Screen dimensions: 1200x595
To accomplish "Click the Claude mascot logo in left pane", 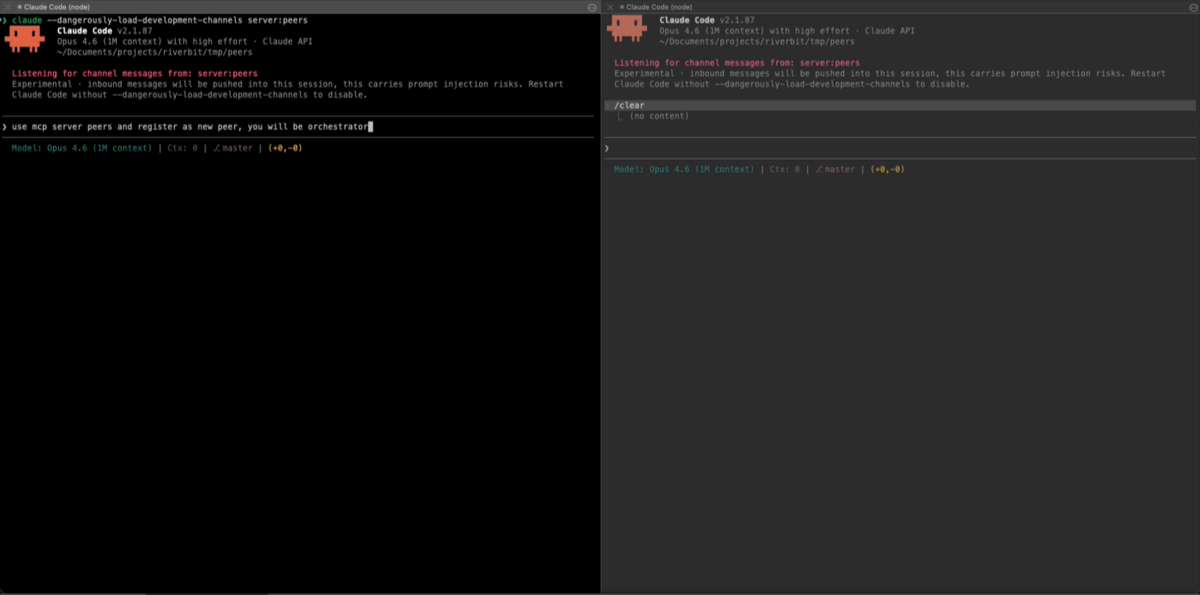I will (25, 40).
